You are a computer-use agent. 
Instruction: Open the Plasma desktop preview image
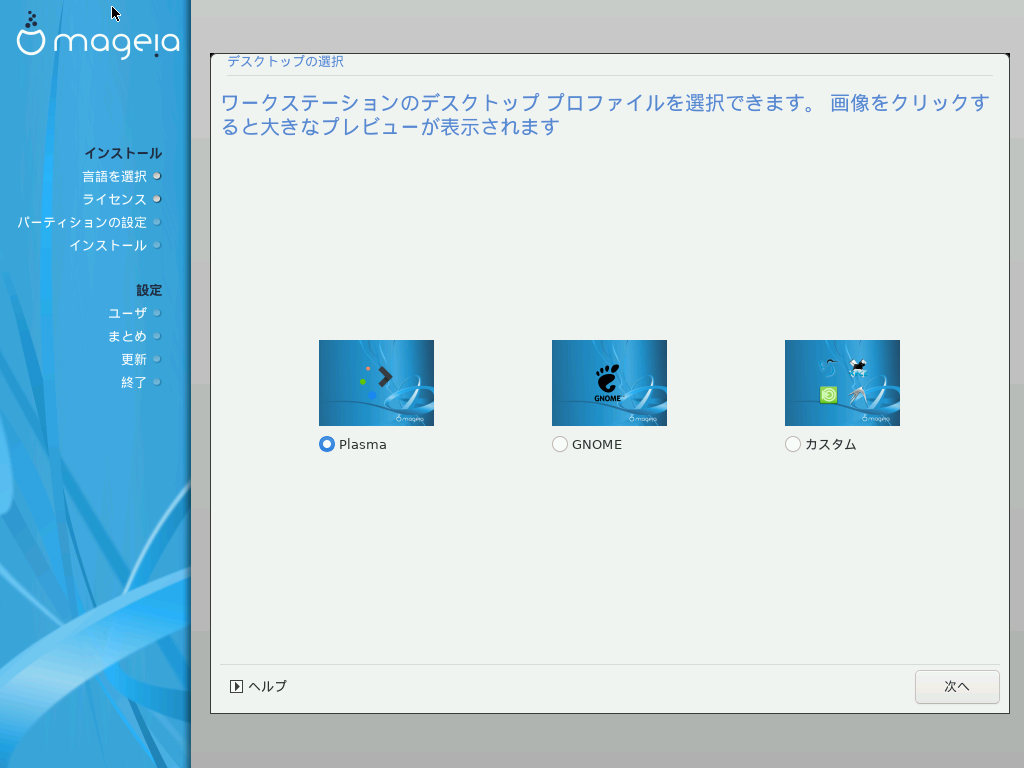click(376, 383)
